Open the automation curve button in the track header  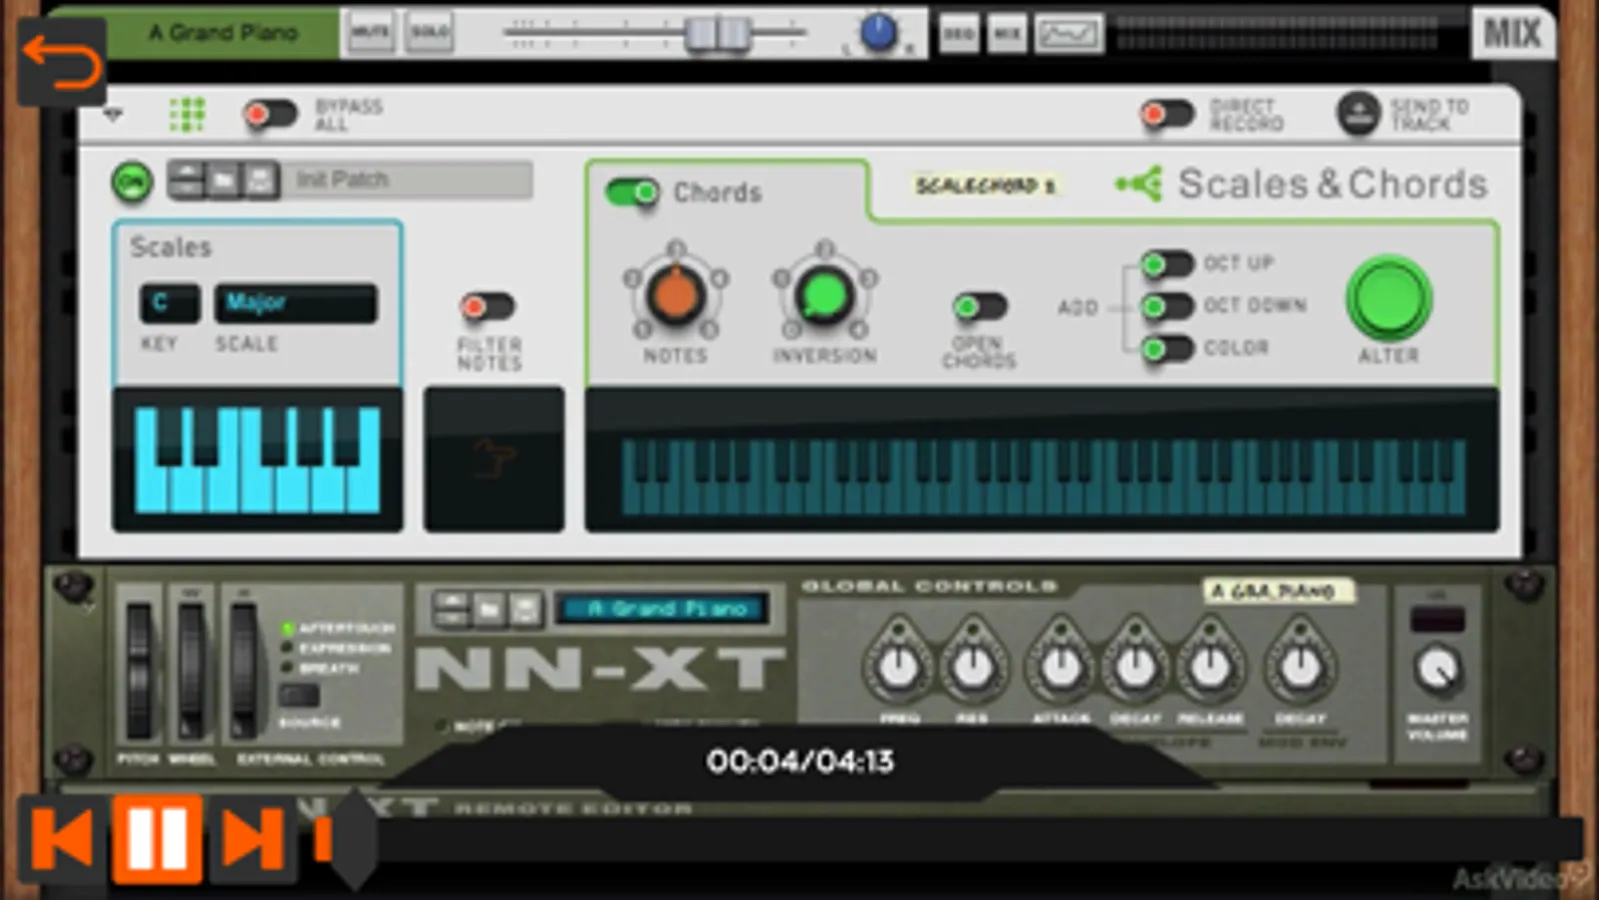coord(1069,34)
